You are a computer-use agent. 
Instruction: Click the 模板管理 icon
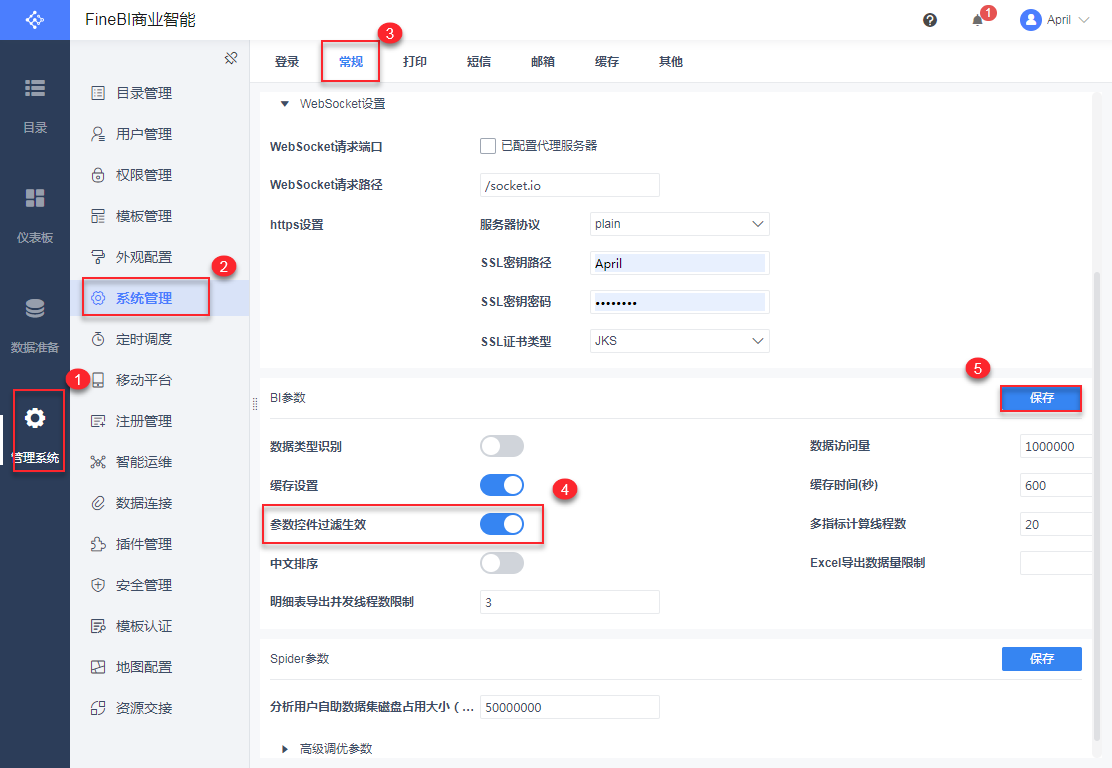coord(98,216)
